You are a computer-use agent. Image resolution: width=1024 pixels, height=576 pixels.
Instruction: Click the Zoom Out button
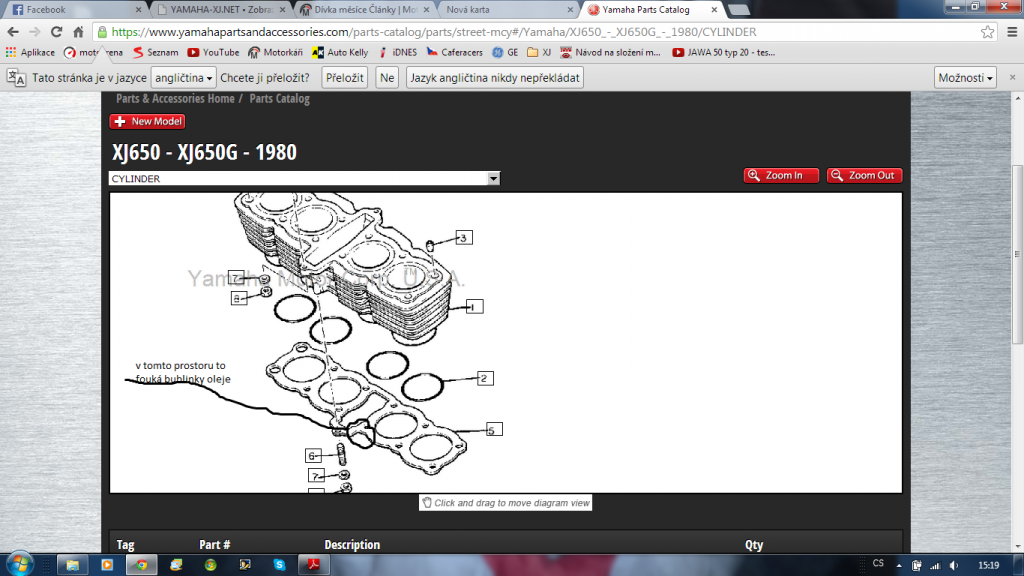click(x=864, y=175)
